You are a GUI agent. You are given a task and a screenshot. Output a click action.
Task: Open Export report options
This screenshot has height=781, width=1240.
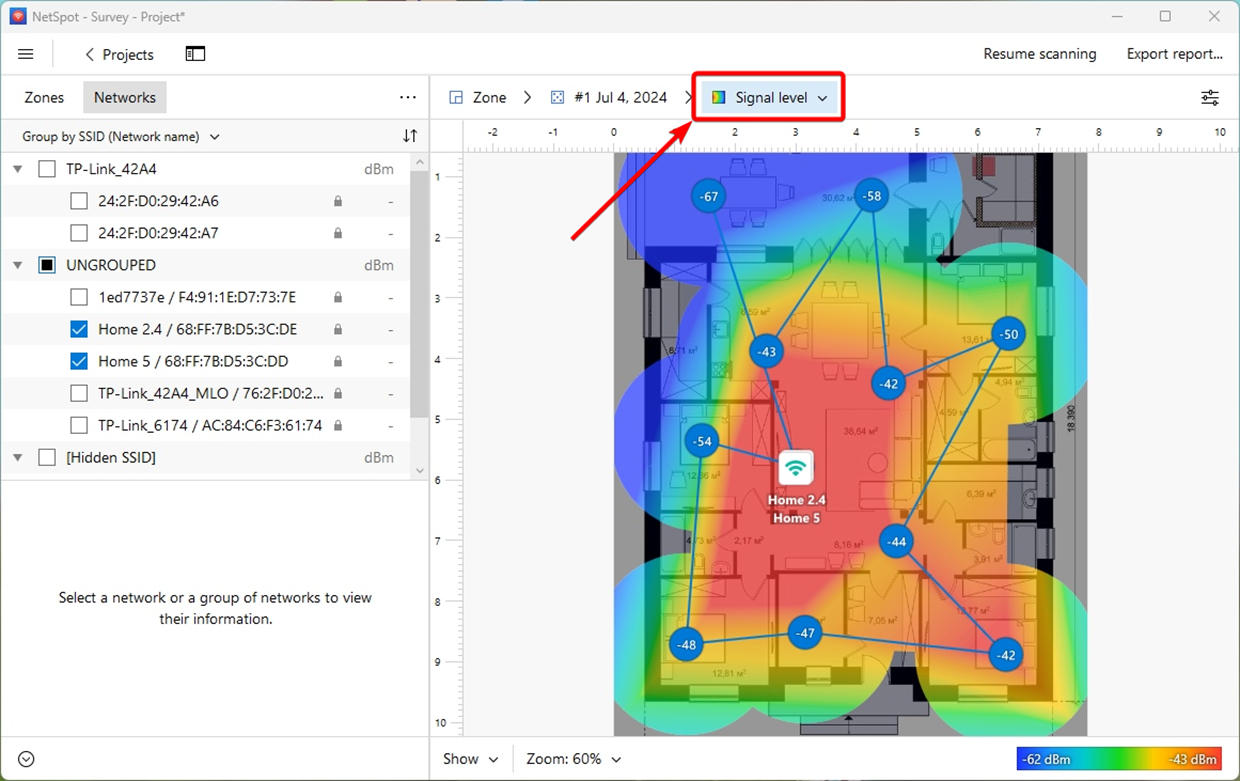(1175, 54)
